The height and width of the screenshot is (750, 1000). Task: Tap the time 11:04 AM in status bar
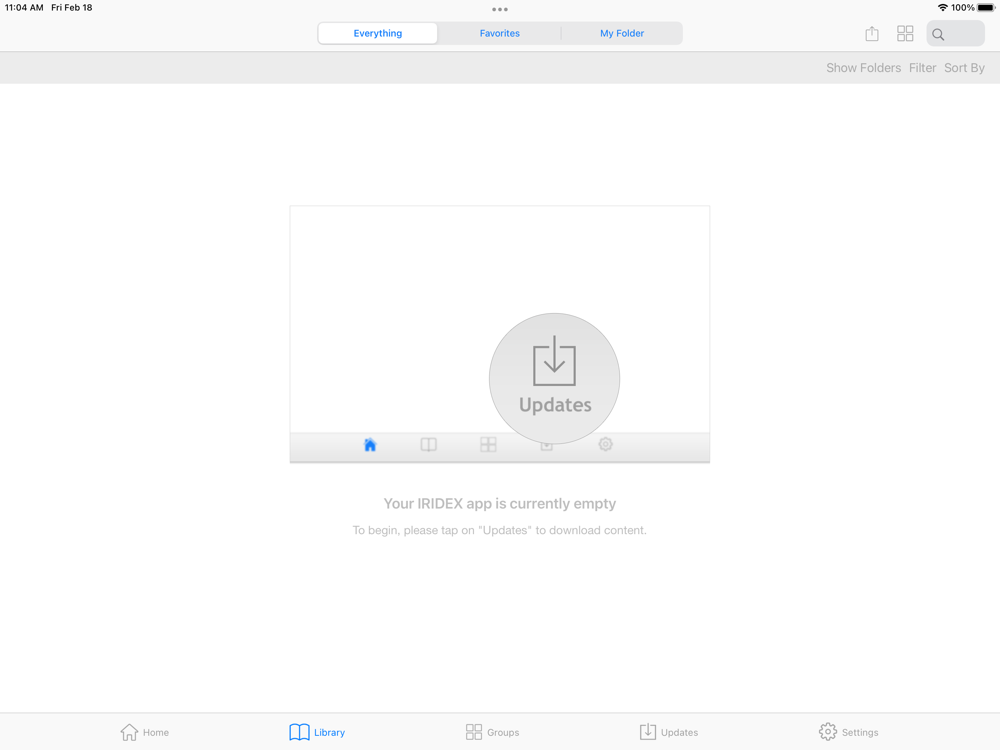(x=24, y=8)
